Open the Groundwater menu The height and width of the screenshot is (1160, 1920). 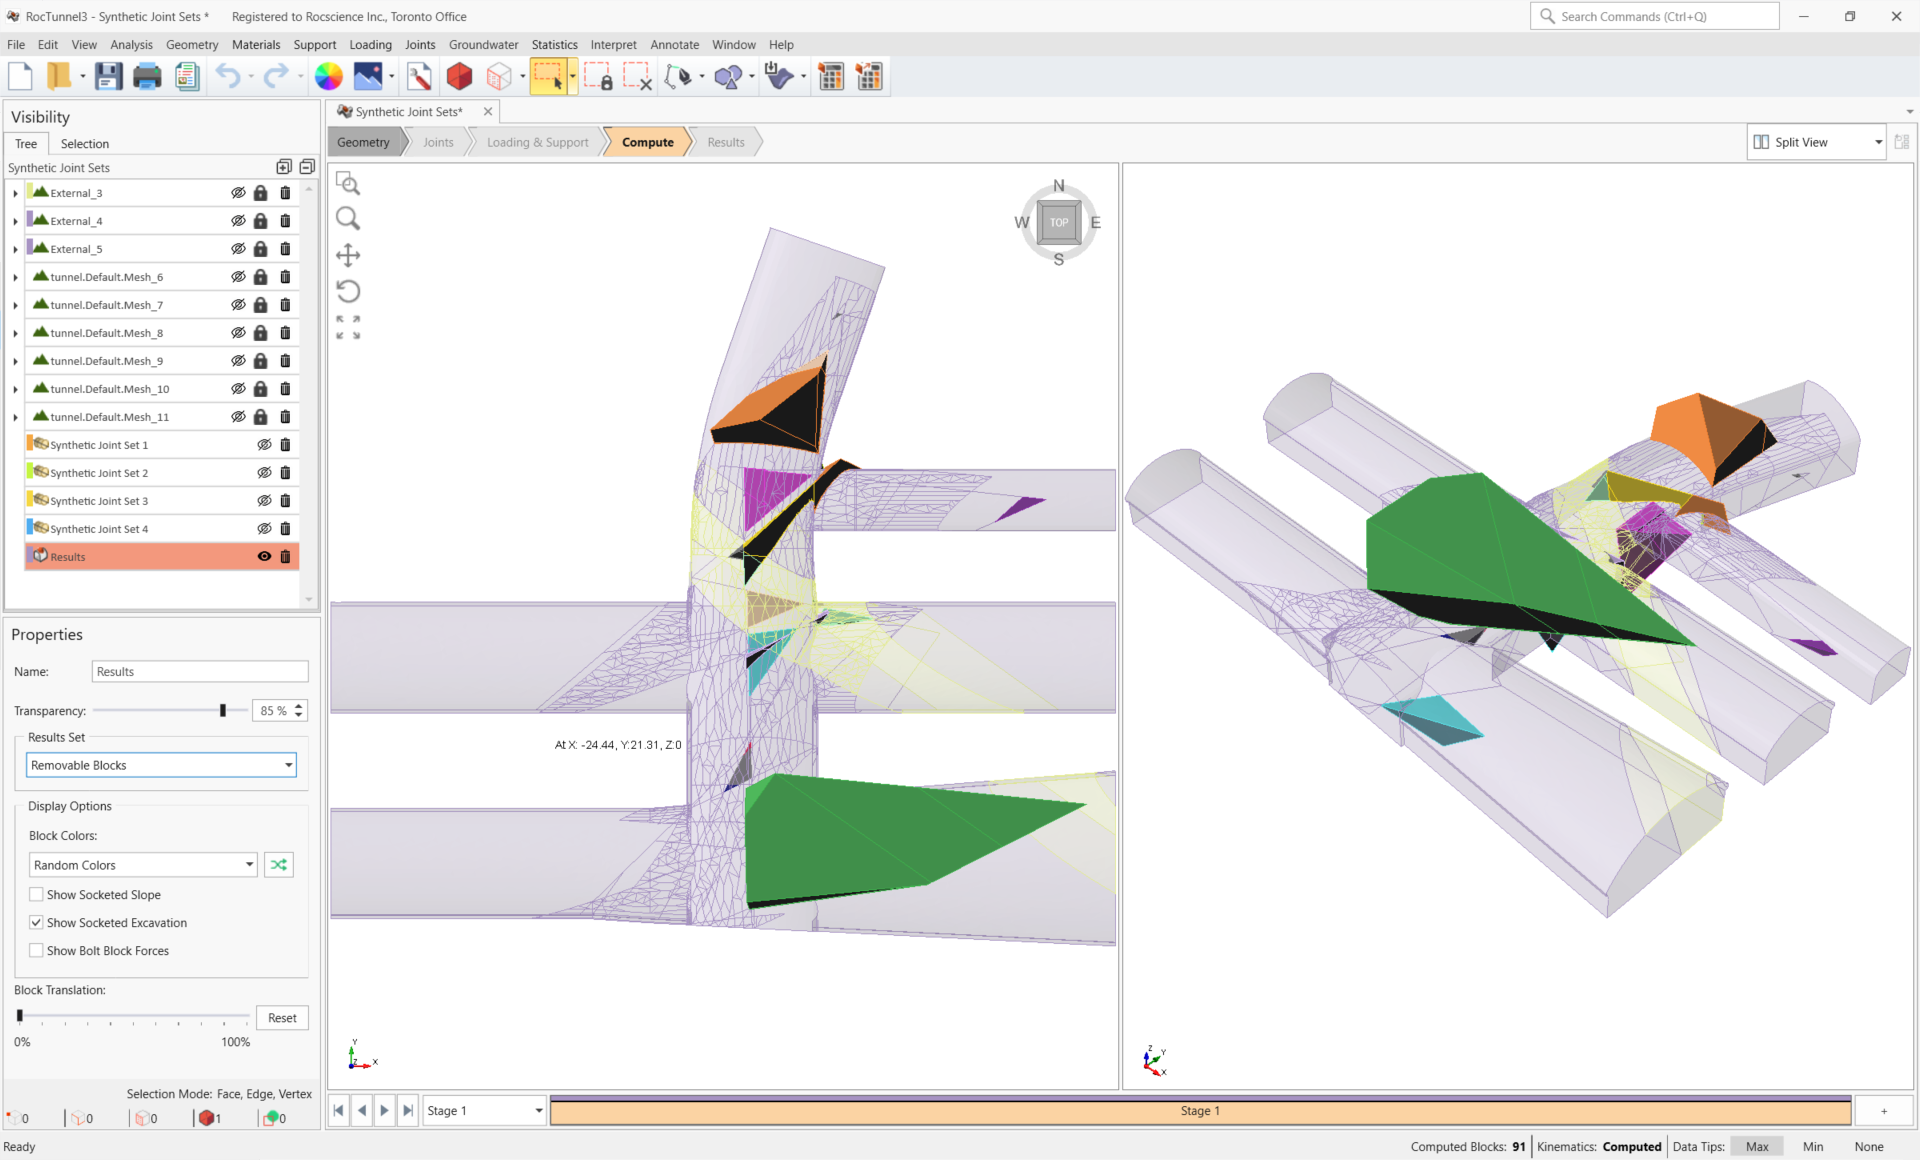pyautogui.click(x=483, y=45)
